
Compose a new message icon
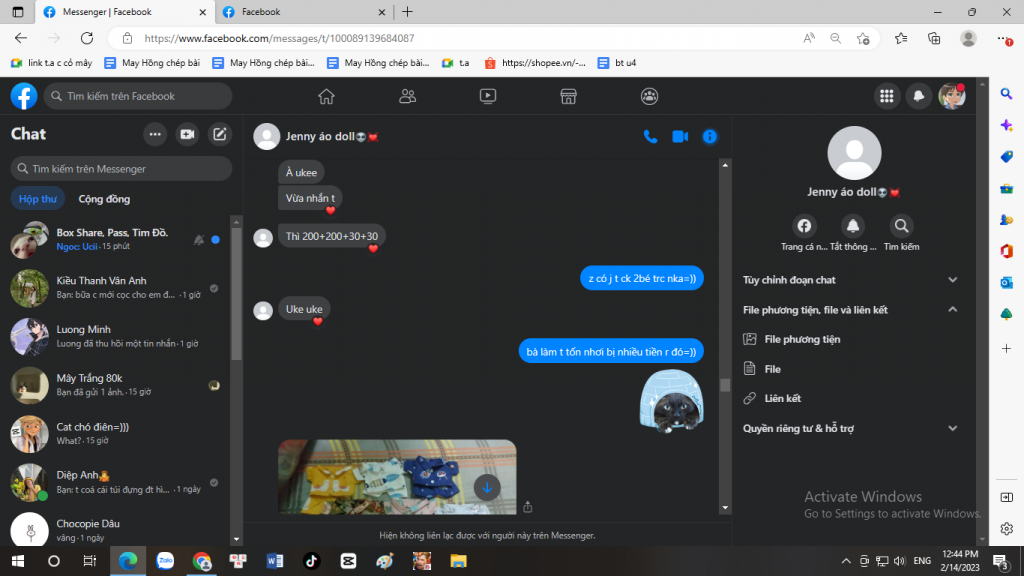[220, 134]
